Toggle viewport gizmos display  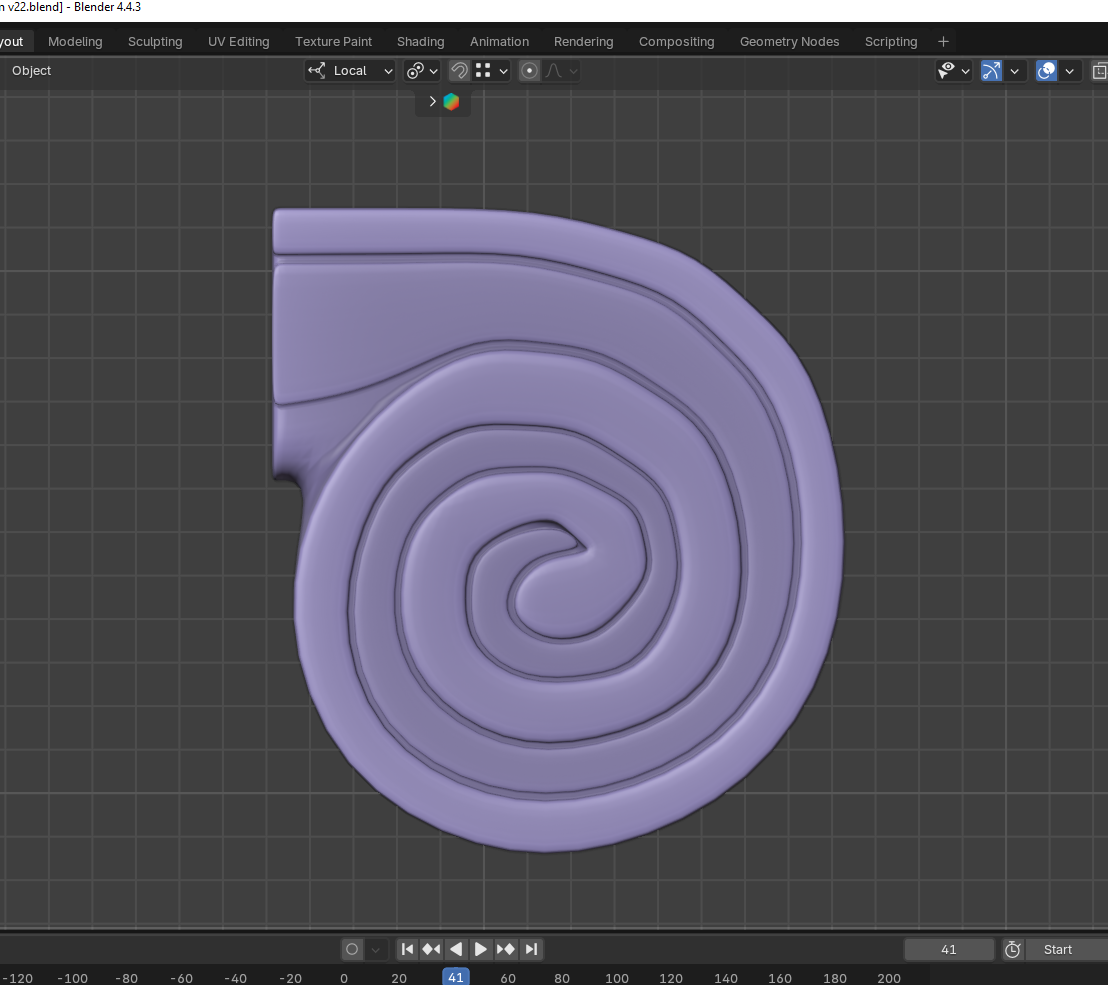[991, 71]
